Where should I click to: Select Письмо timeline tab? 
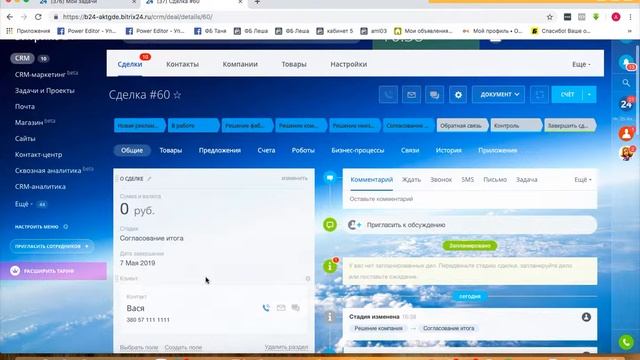(x=495, y=180)
